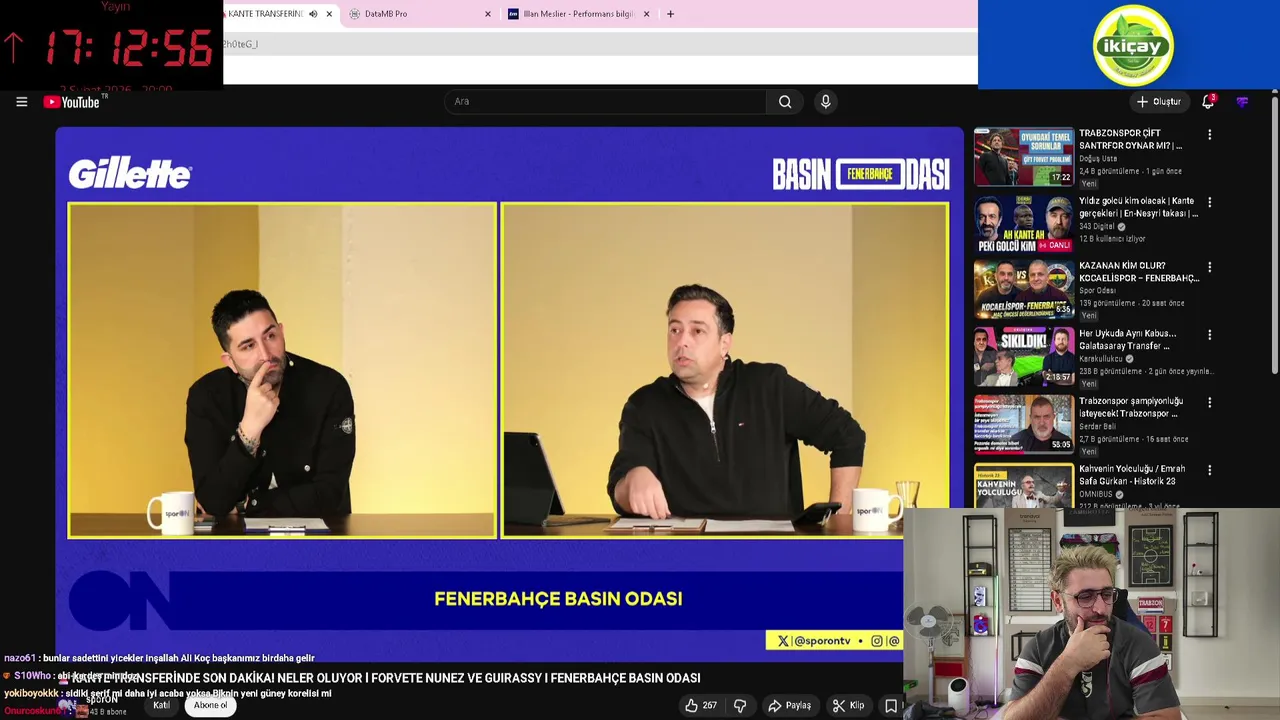Select the KANTE TRANSFERİNDE browser tab

[265, 14]
